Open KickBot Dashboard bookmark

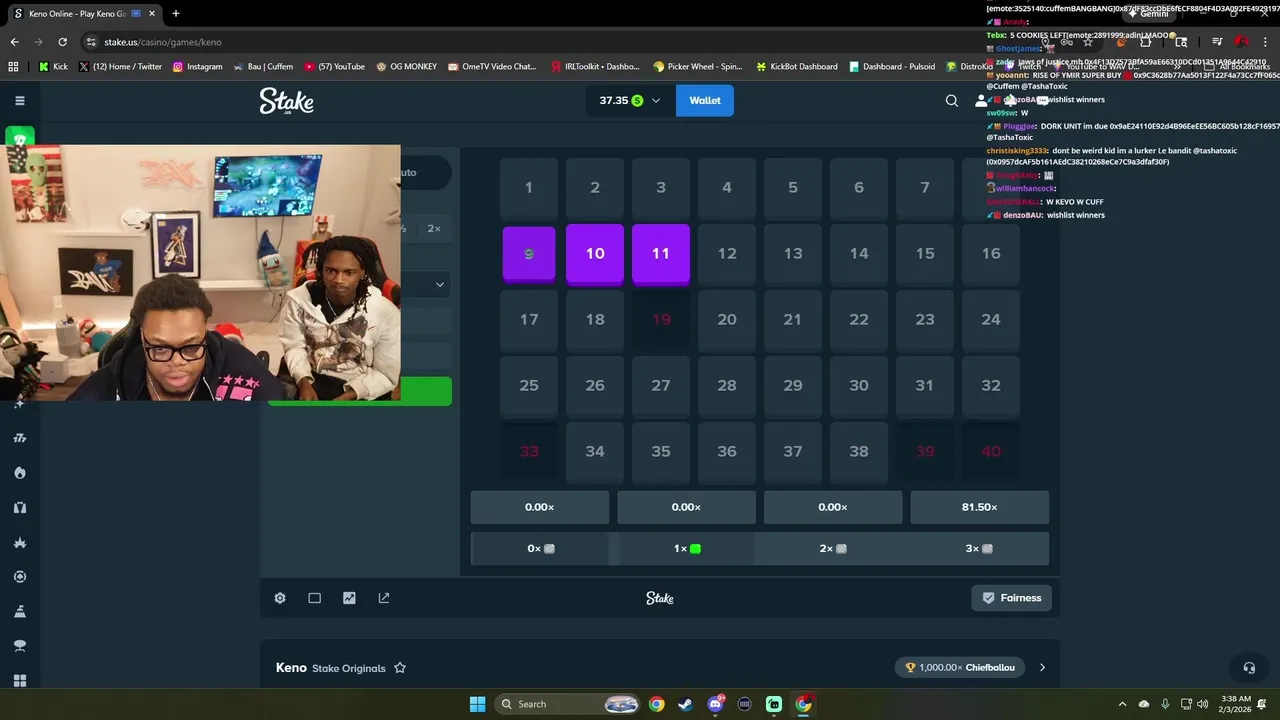click(796, 67)
